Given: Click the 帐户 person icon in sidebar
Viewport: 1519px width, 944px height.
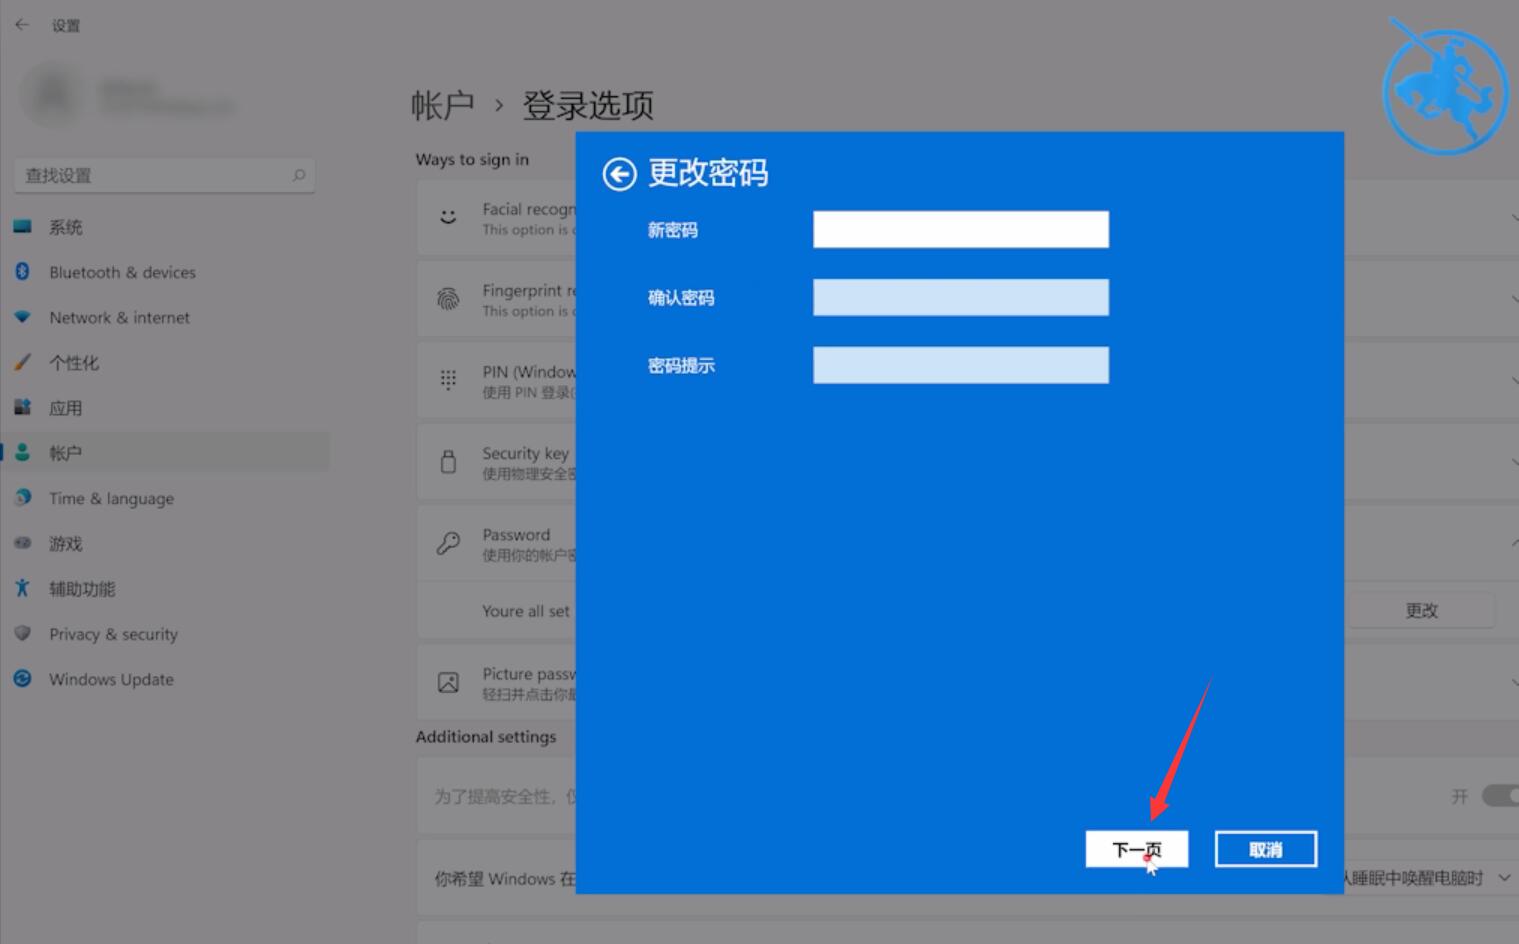Looking at the screenshot, I should [x=22, y=452].
